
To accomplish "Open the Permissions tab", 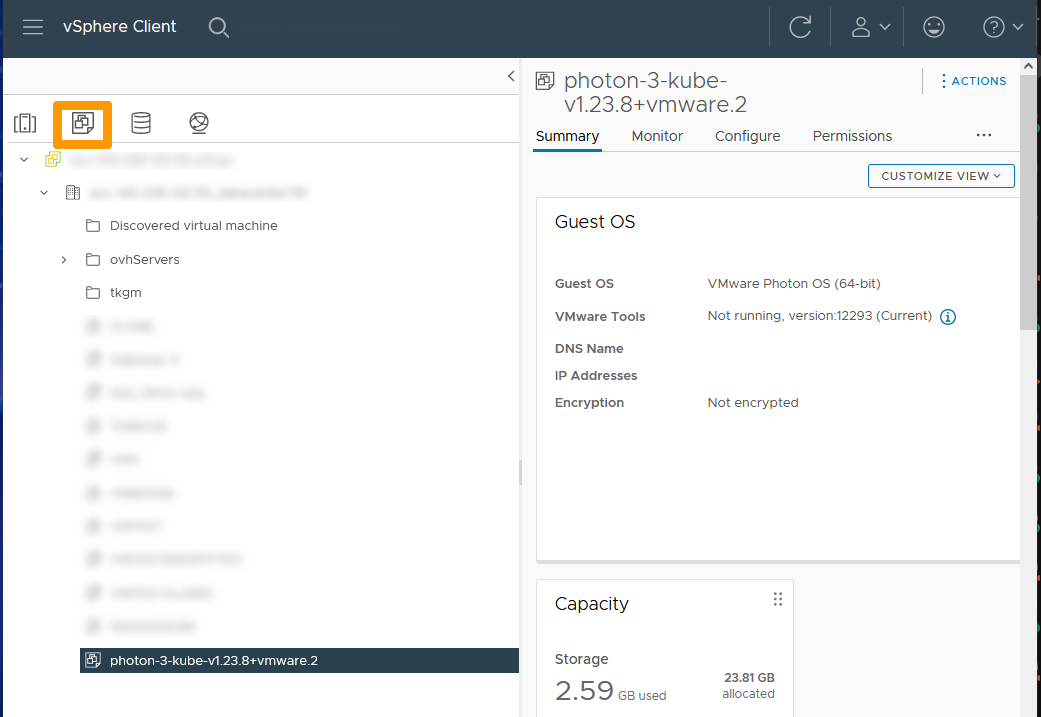I will pyautogui.click(x=852, y=136).
